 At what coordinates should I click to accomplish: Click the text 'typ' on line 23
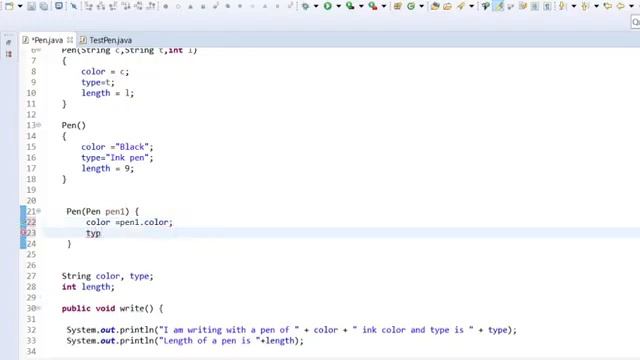click(x=93, y=233)
